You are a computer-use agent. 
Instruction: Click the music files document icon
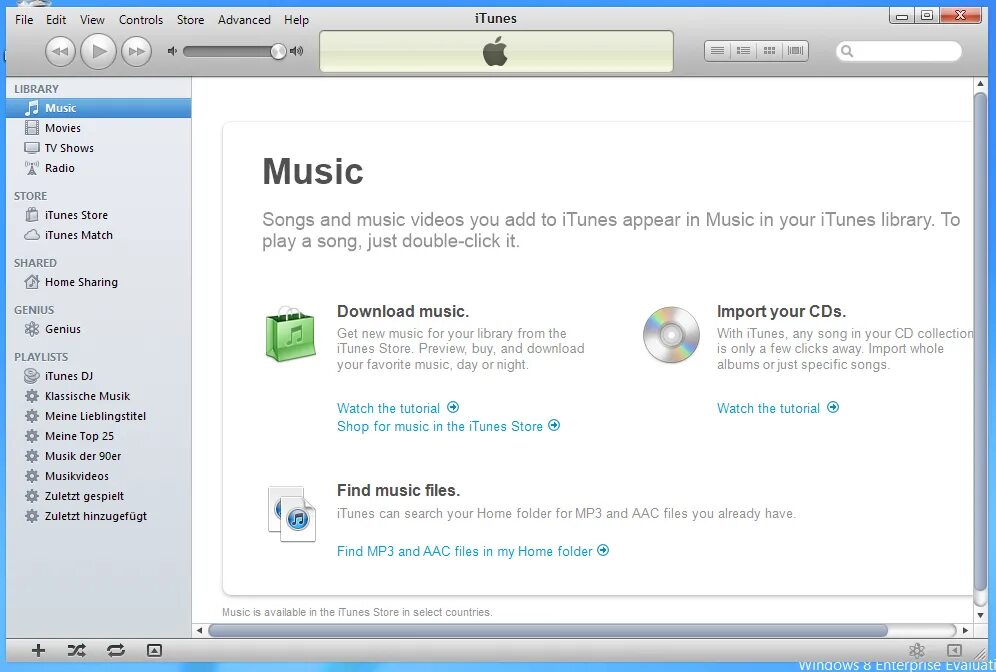[292, 514]
